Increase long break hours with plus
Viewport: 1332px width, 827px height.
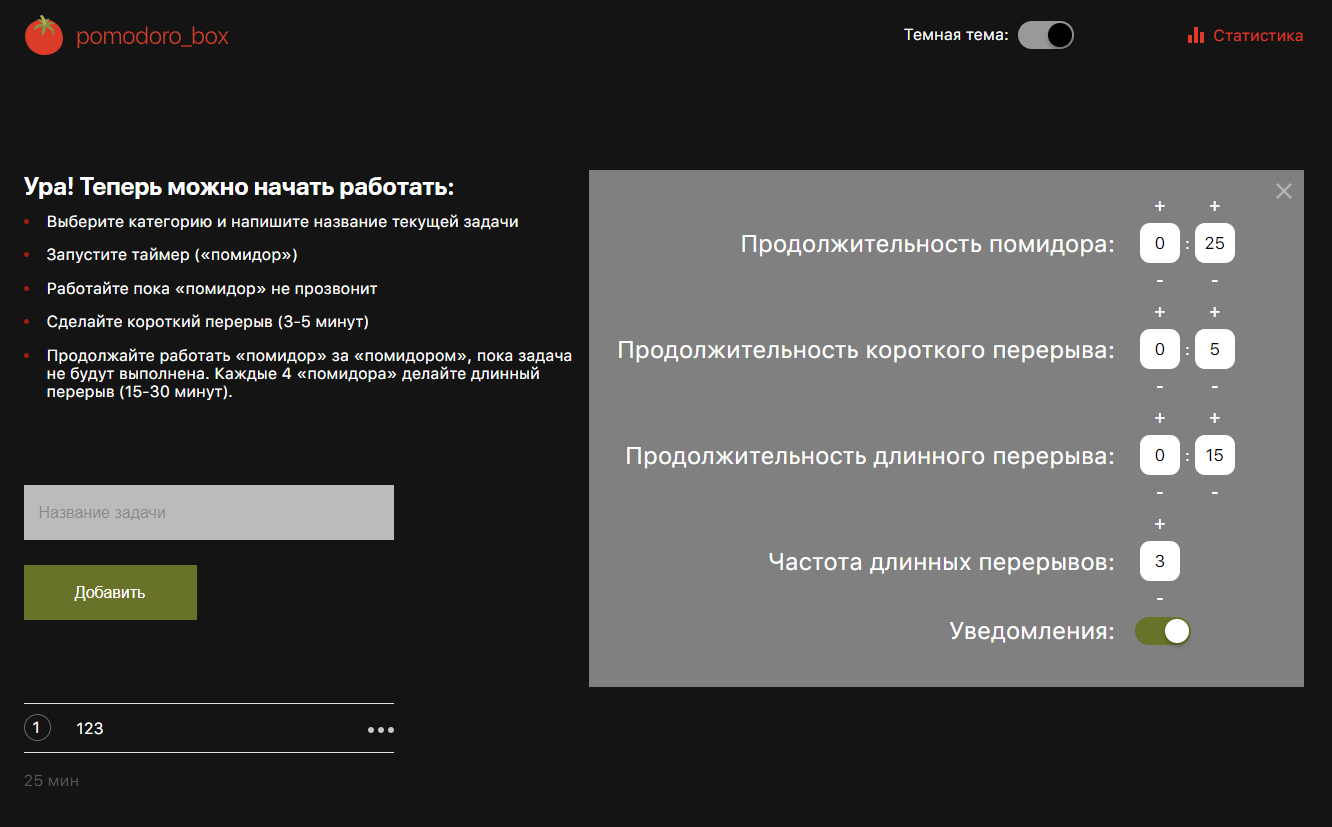click(x=1159, y=418)
